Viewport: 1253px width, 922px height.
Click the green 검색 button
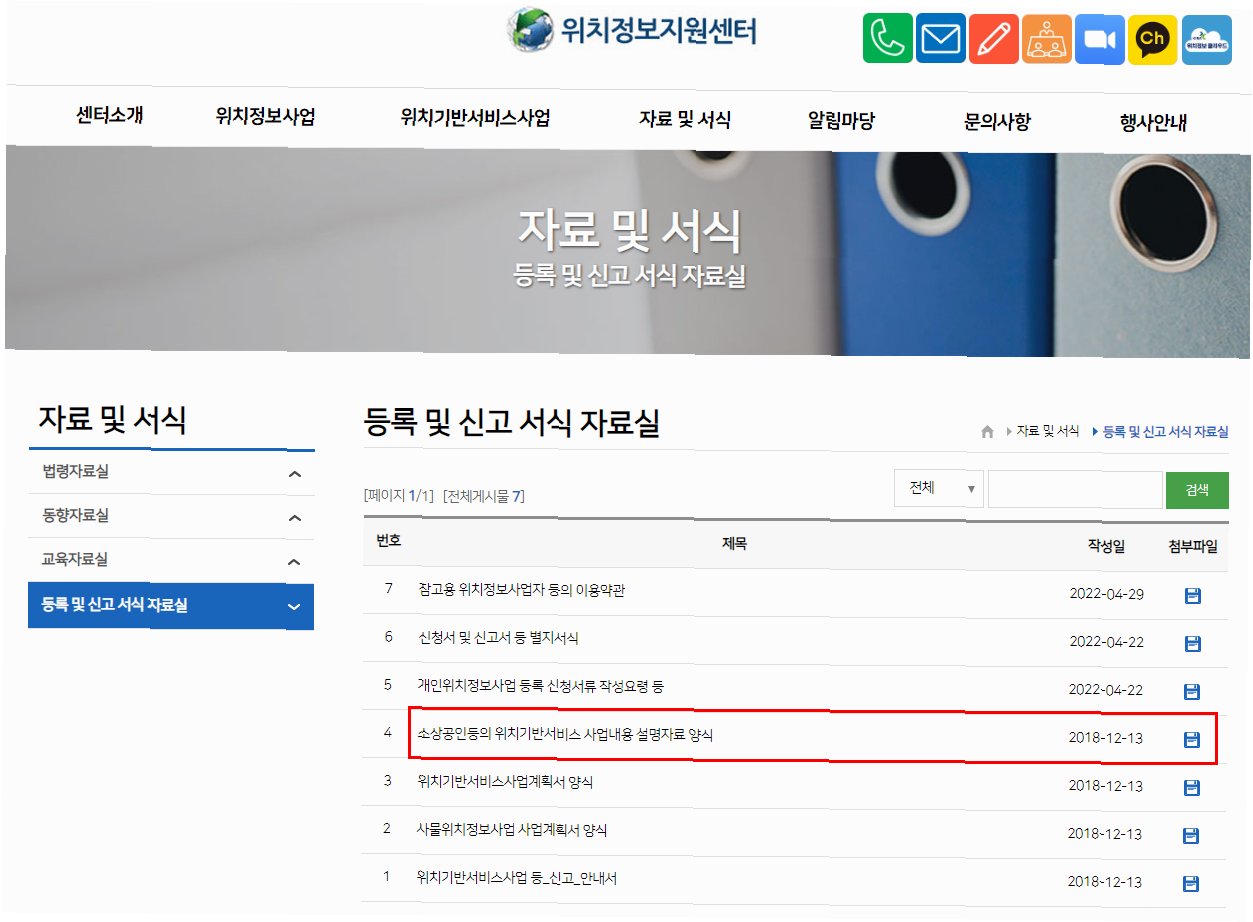click(x=1197, y=490)
